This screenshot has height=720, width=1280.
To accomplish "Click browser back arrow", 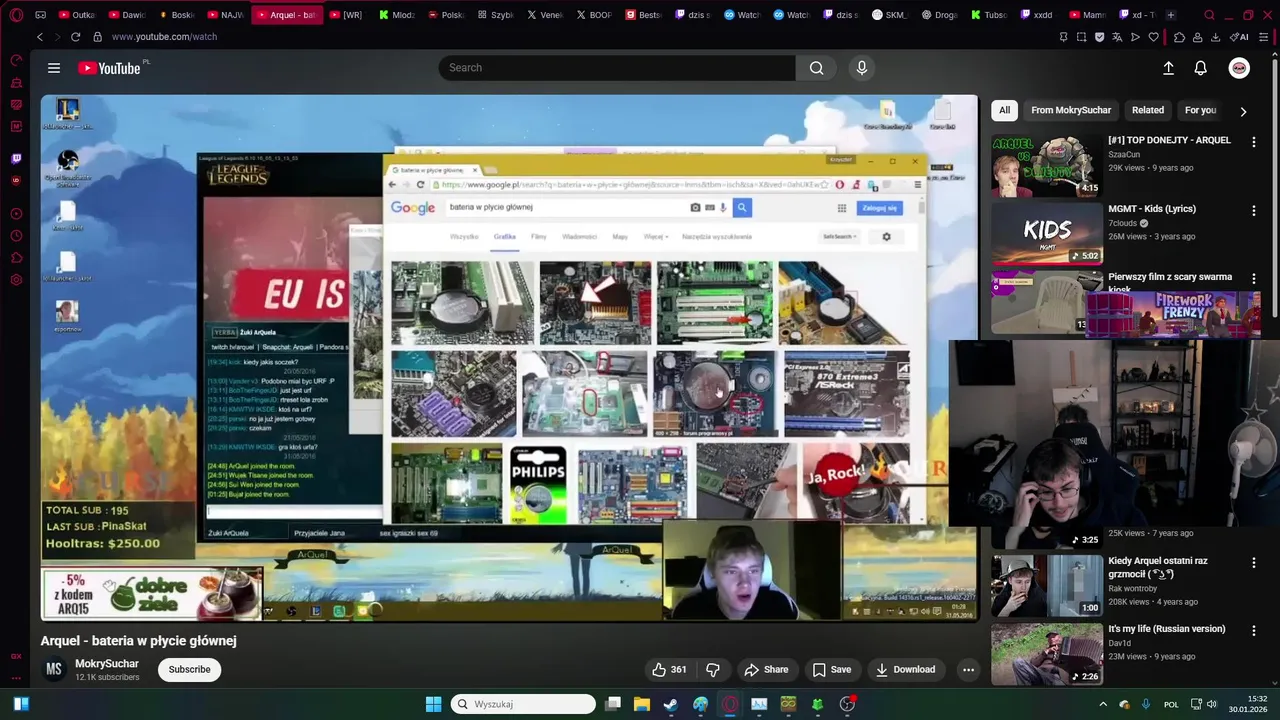I will 40,37.
